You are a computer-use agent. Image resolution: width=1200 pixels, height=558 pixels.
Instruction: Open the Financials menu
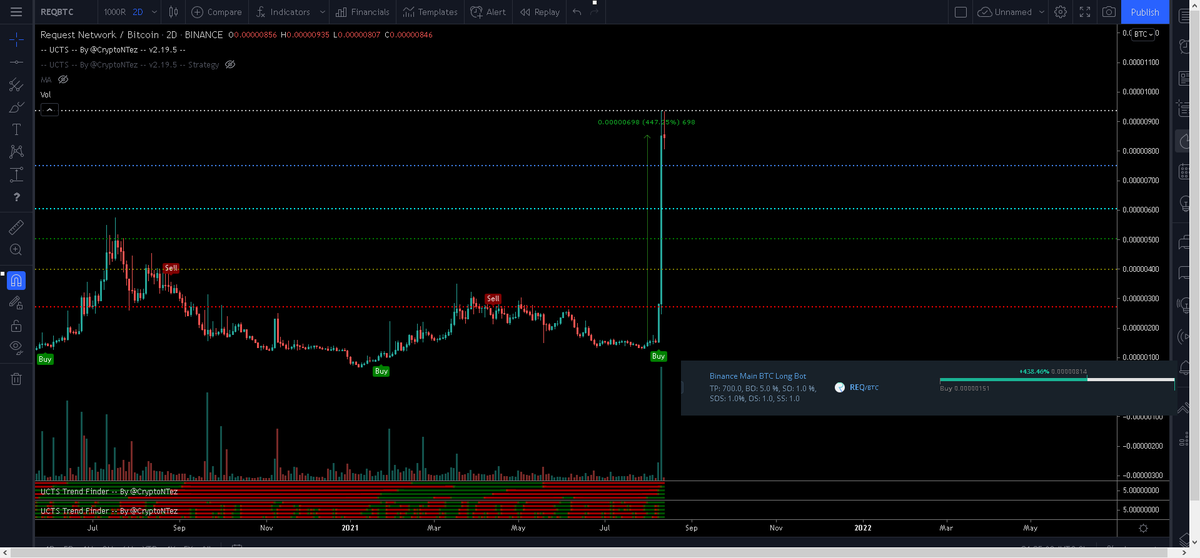[363, 12]
